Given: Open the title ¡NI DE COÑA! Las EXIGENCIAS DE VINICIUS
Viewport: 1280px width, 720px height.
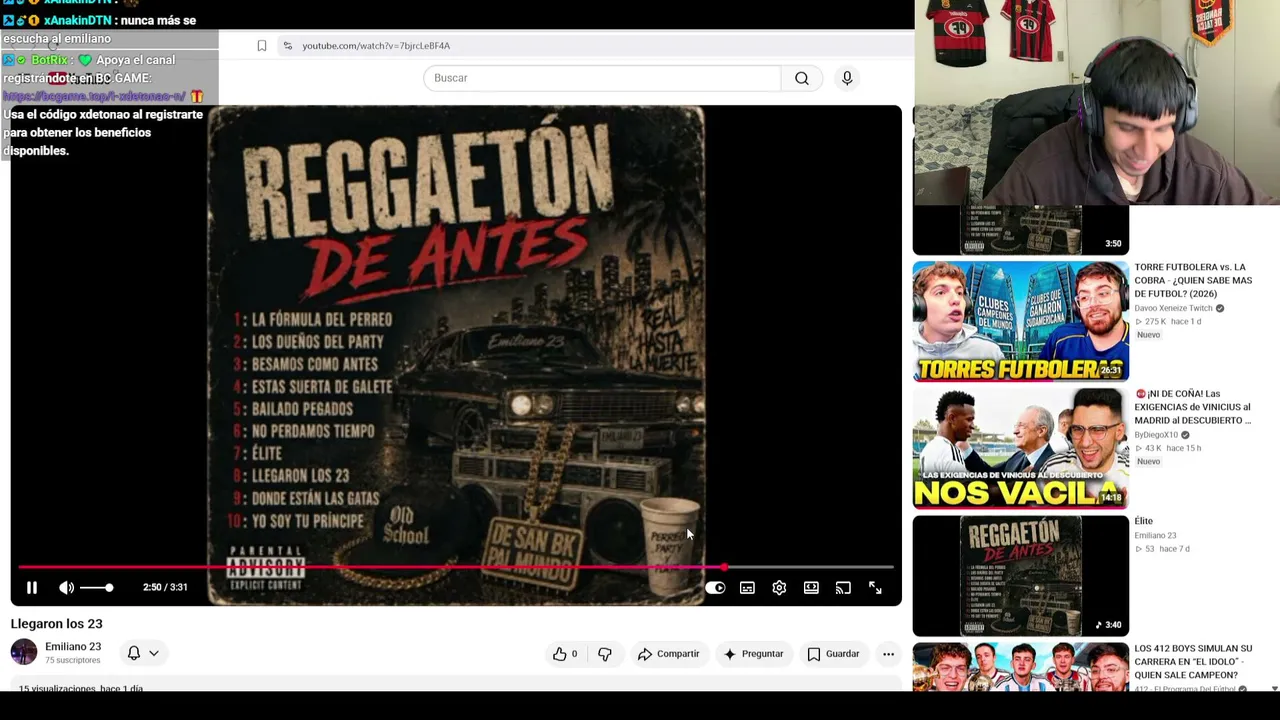Looking at the screenshot, I should coord(1193,407).
